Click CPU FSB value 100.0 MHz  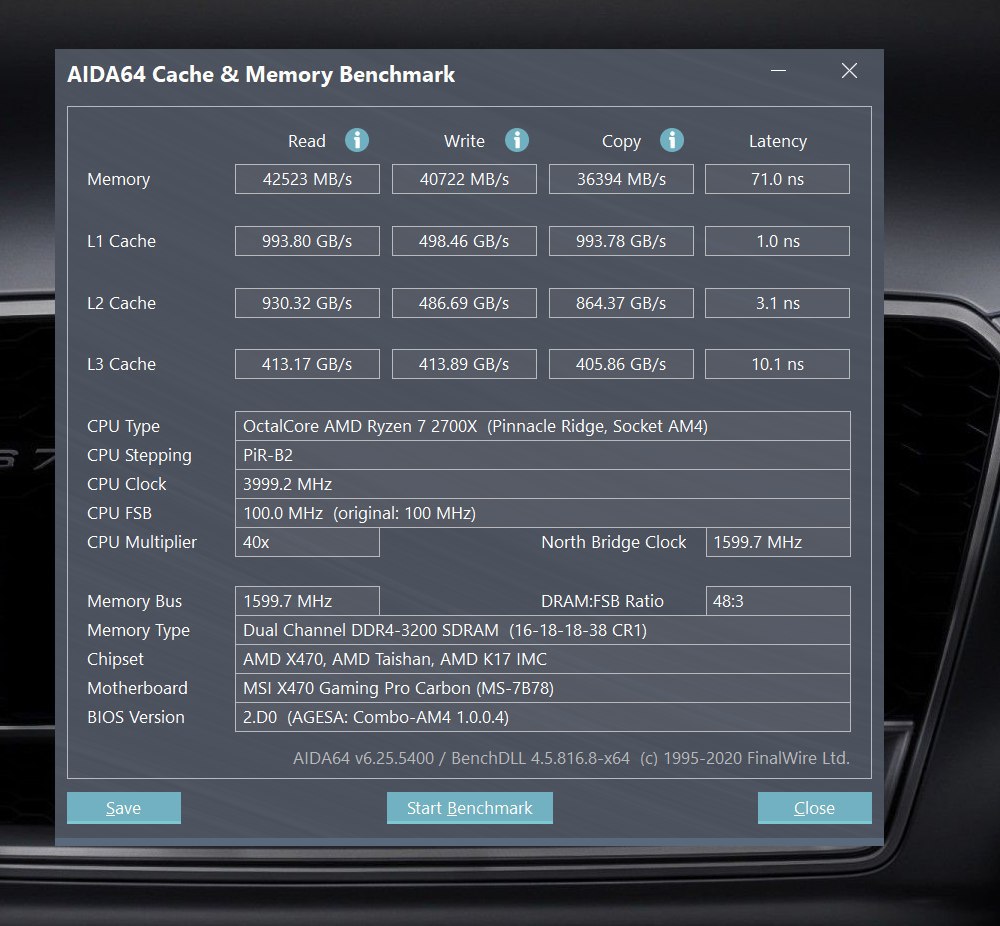[543, 513]
